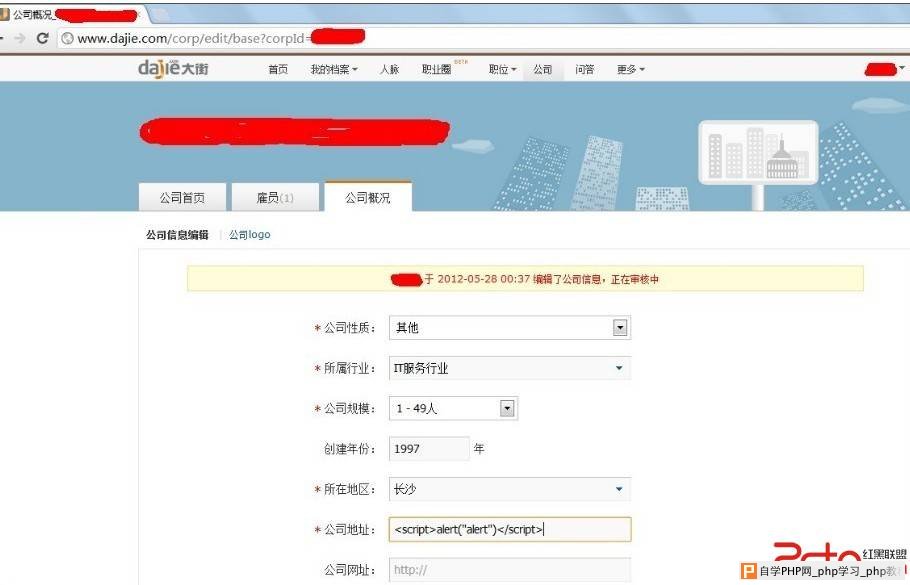910x585 pixels.
Task: Click the 公司地址 input field
Action: click(510, 529)
